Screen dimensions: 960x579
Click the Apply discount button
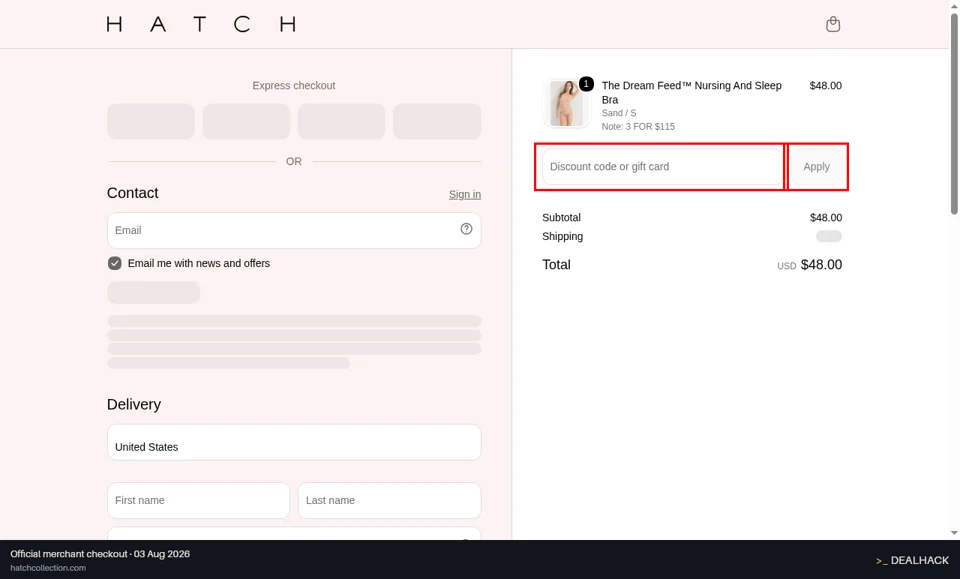[x=816, y=166]
